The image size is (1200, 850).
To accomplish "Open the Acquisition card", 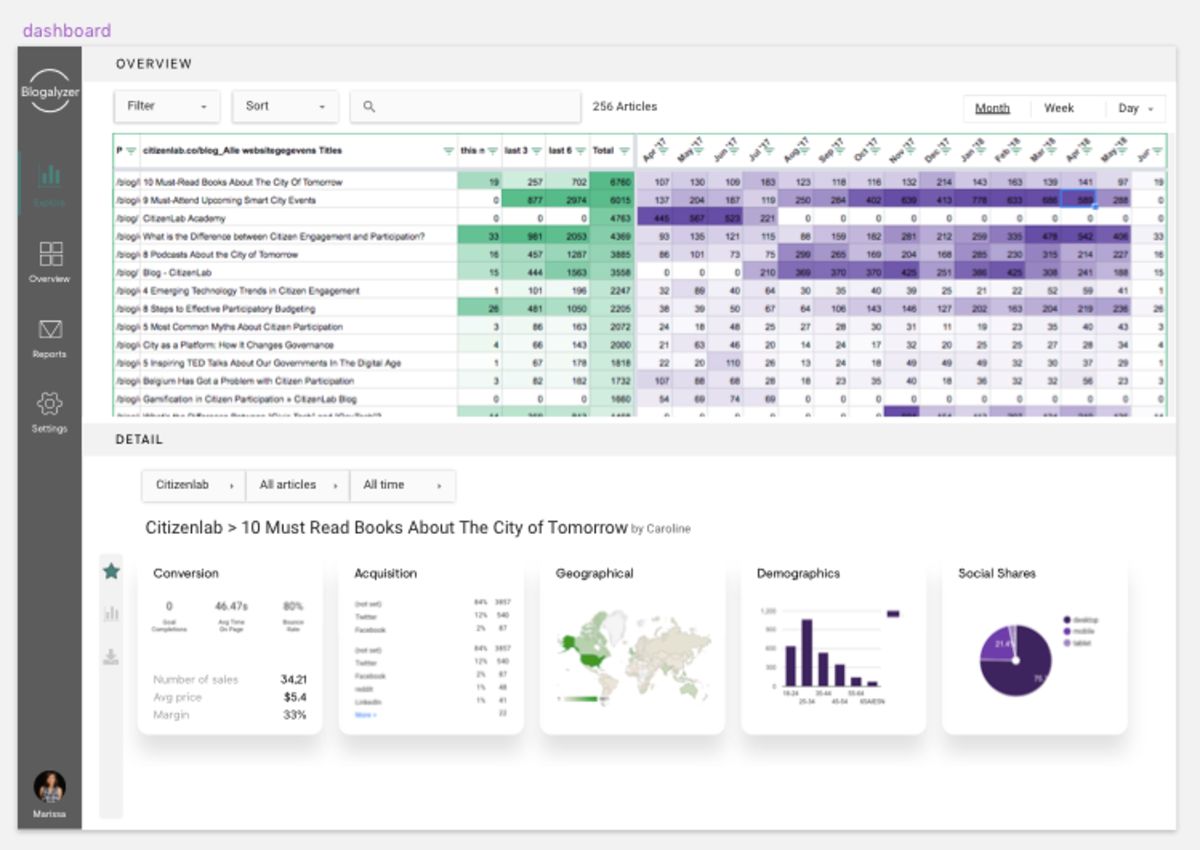I will click(x=431, y=645).
